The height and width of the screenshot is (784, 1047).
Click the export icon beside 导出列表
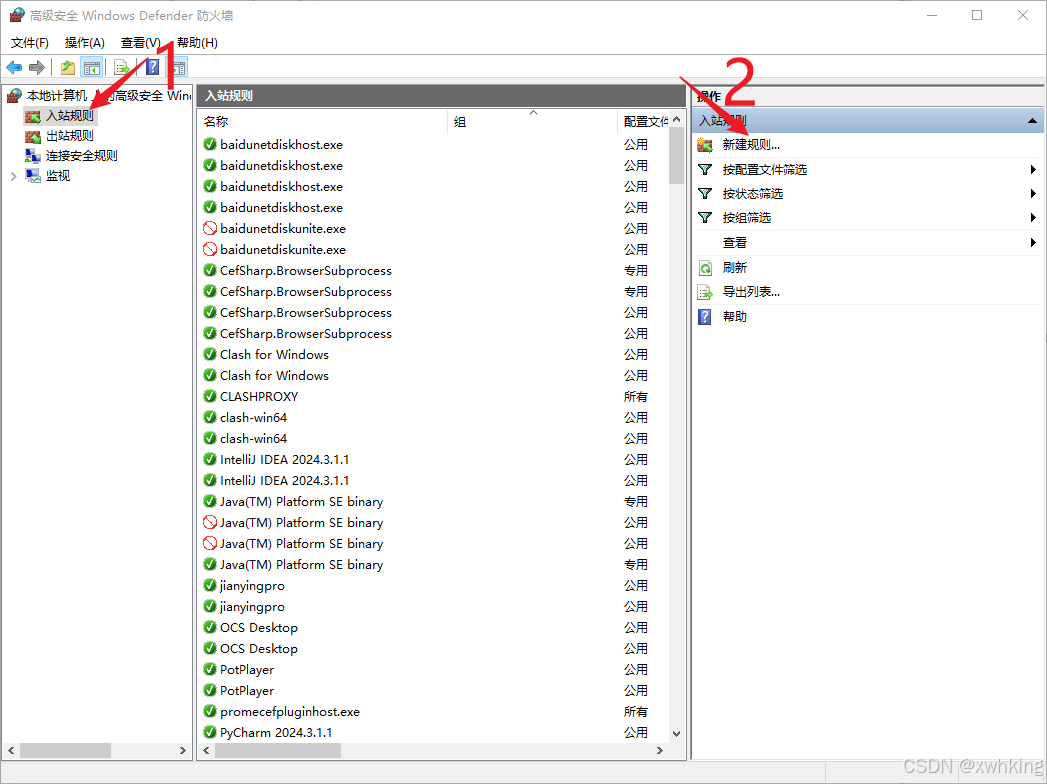tap(705, 292)
